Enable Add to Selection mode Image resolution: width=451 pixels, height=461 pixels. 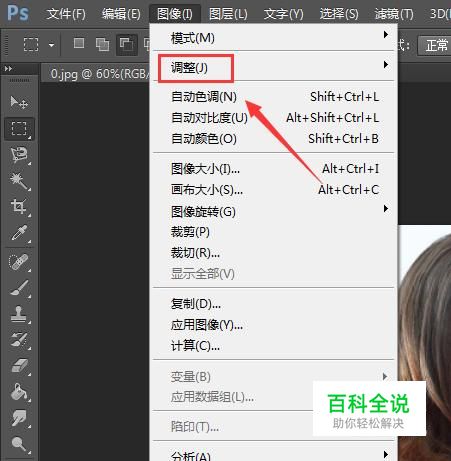[102, 44]
